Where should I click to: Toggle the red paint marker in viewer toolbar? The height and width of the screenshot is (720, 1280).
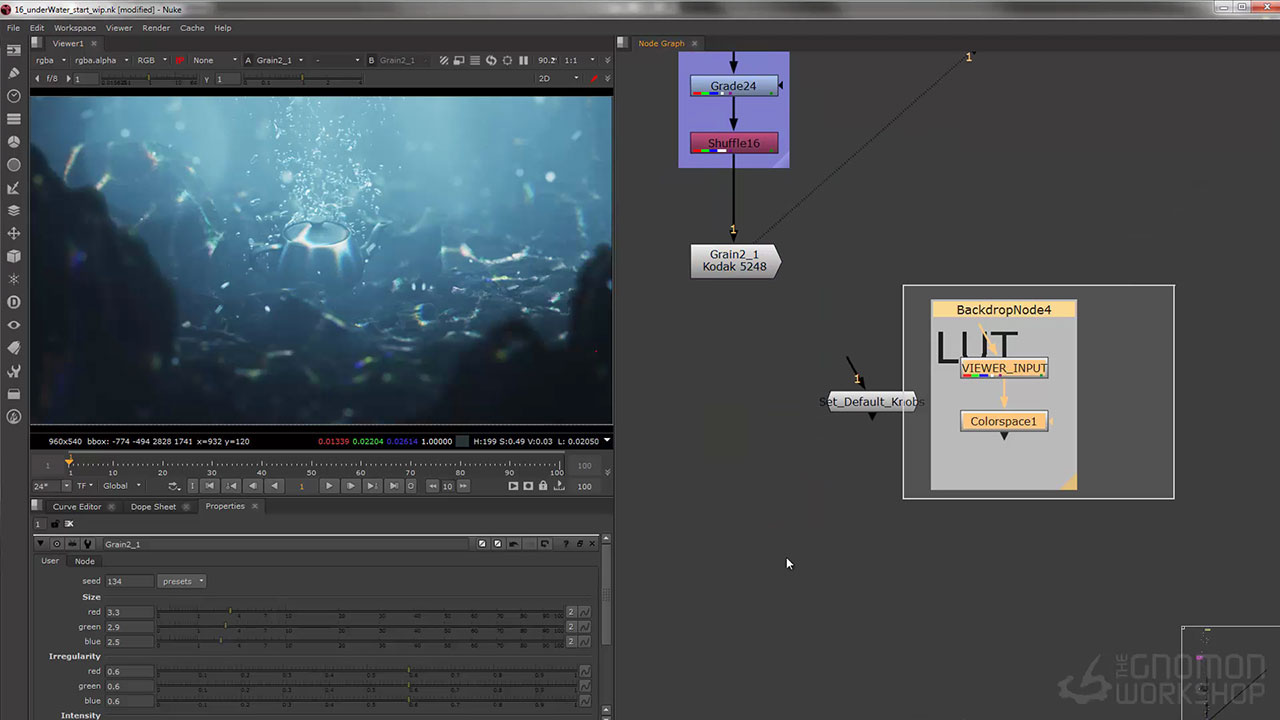click(593, 78)
